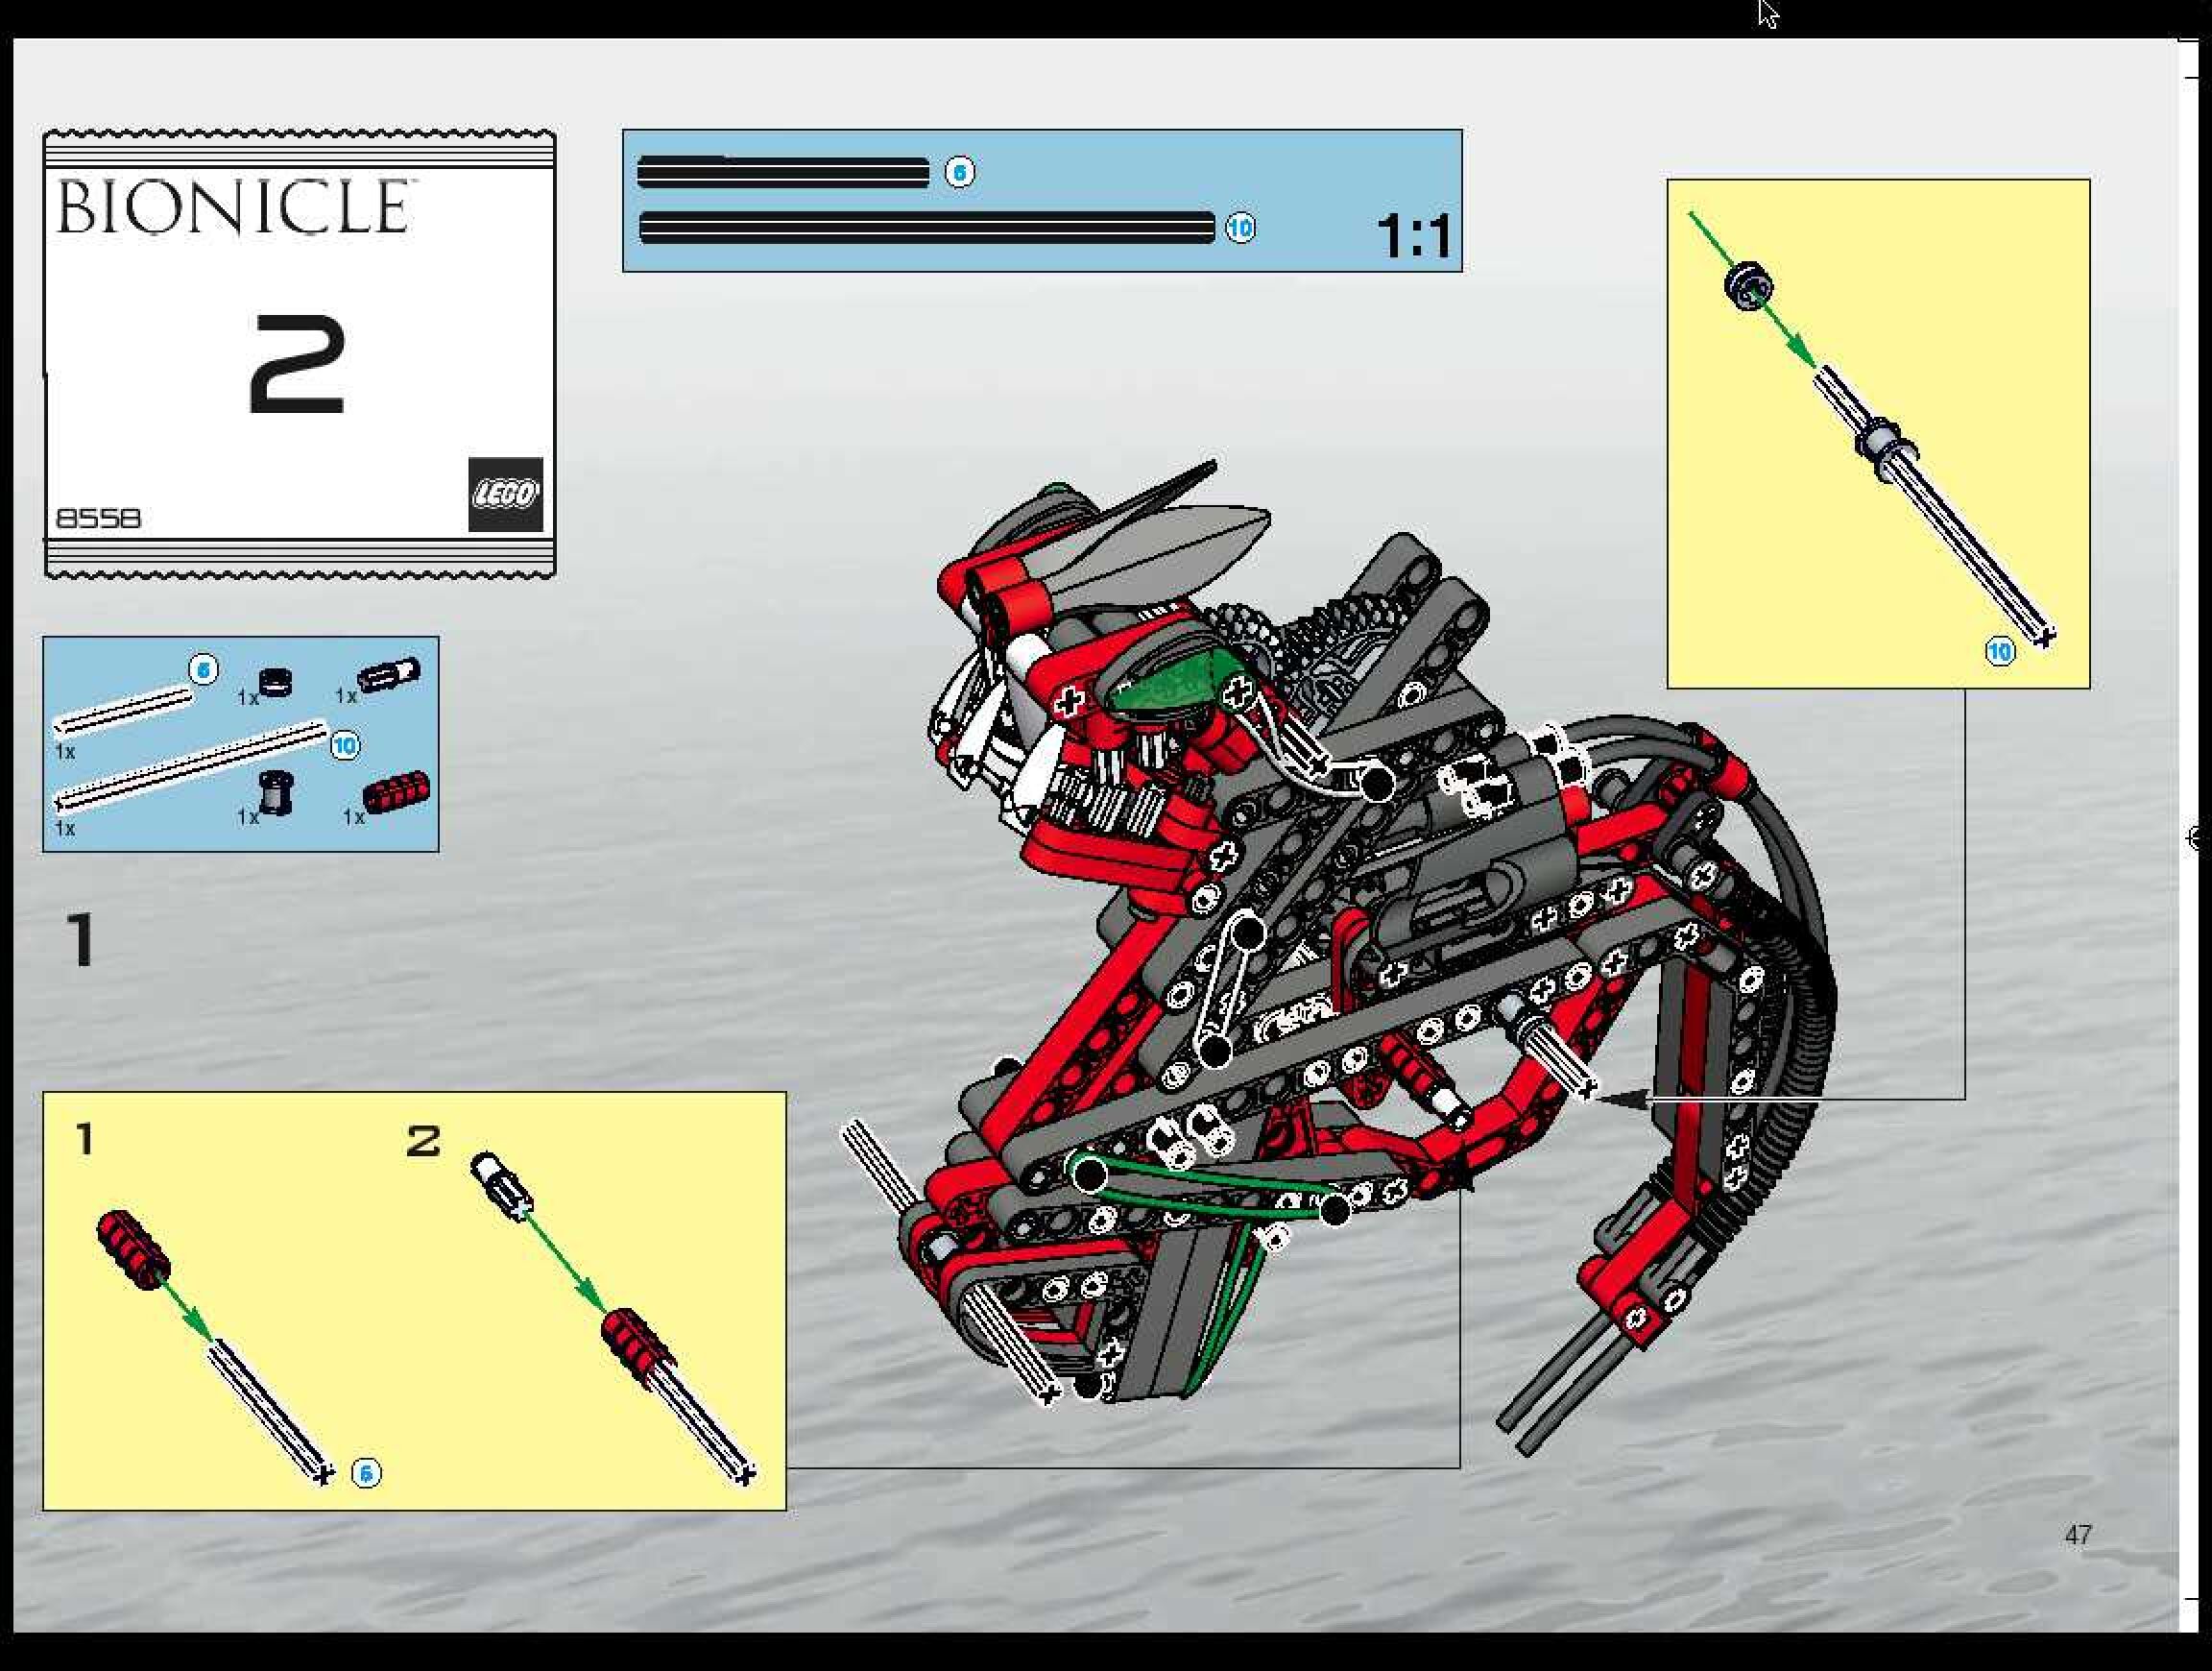Click the BIONICLE title text
The width and height of the screenshot is (2212, 1671).
click(x=233, y=208)
